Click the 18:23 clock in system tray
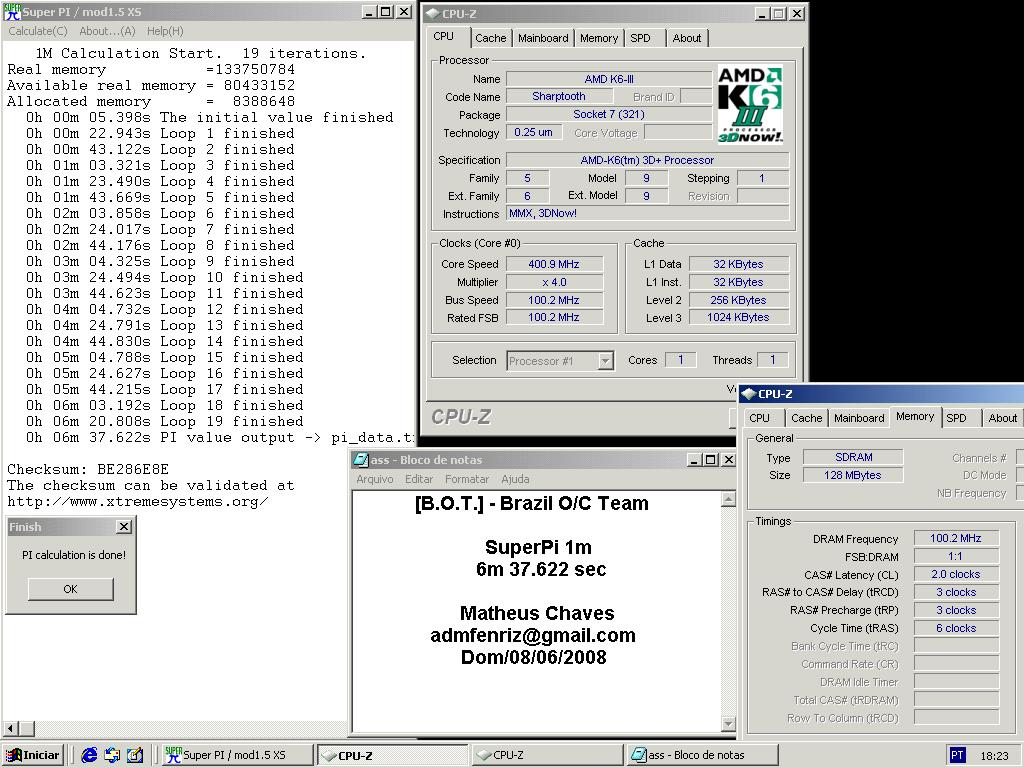The width and height of the screenshot is (1024, 768). pyautogui.click(x=994, y=756)
